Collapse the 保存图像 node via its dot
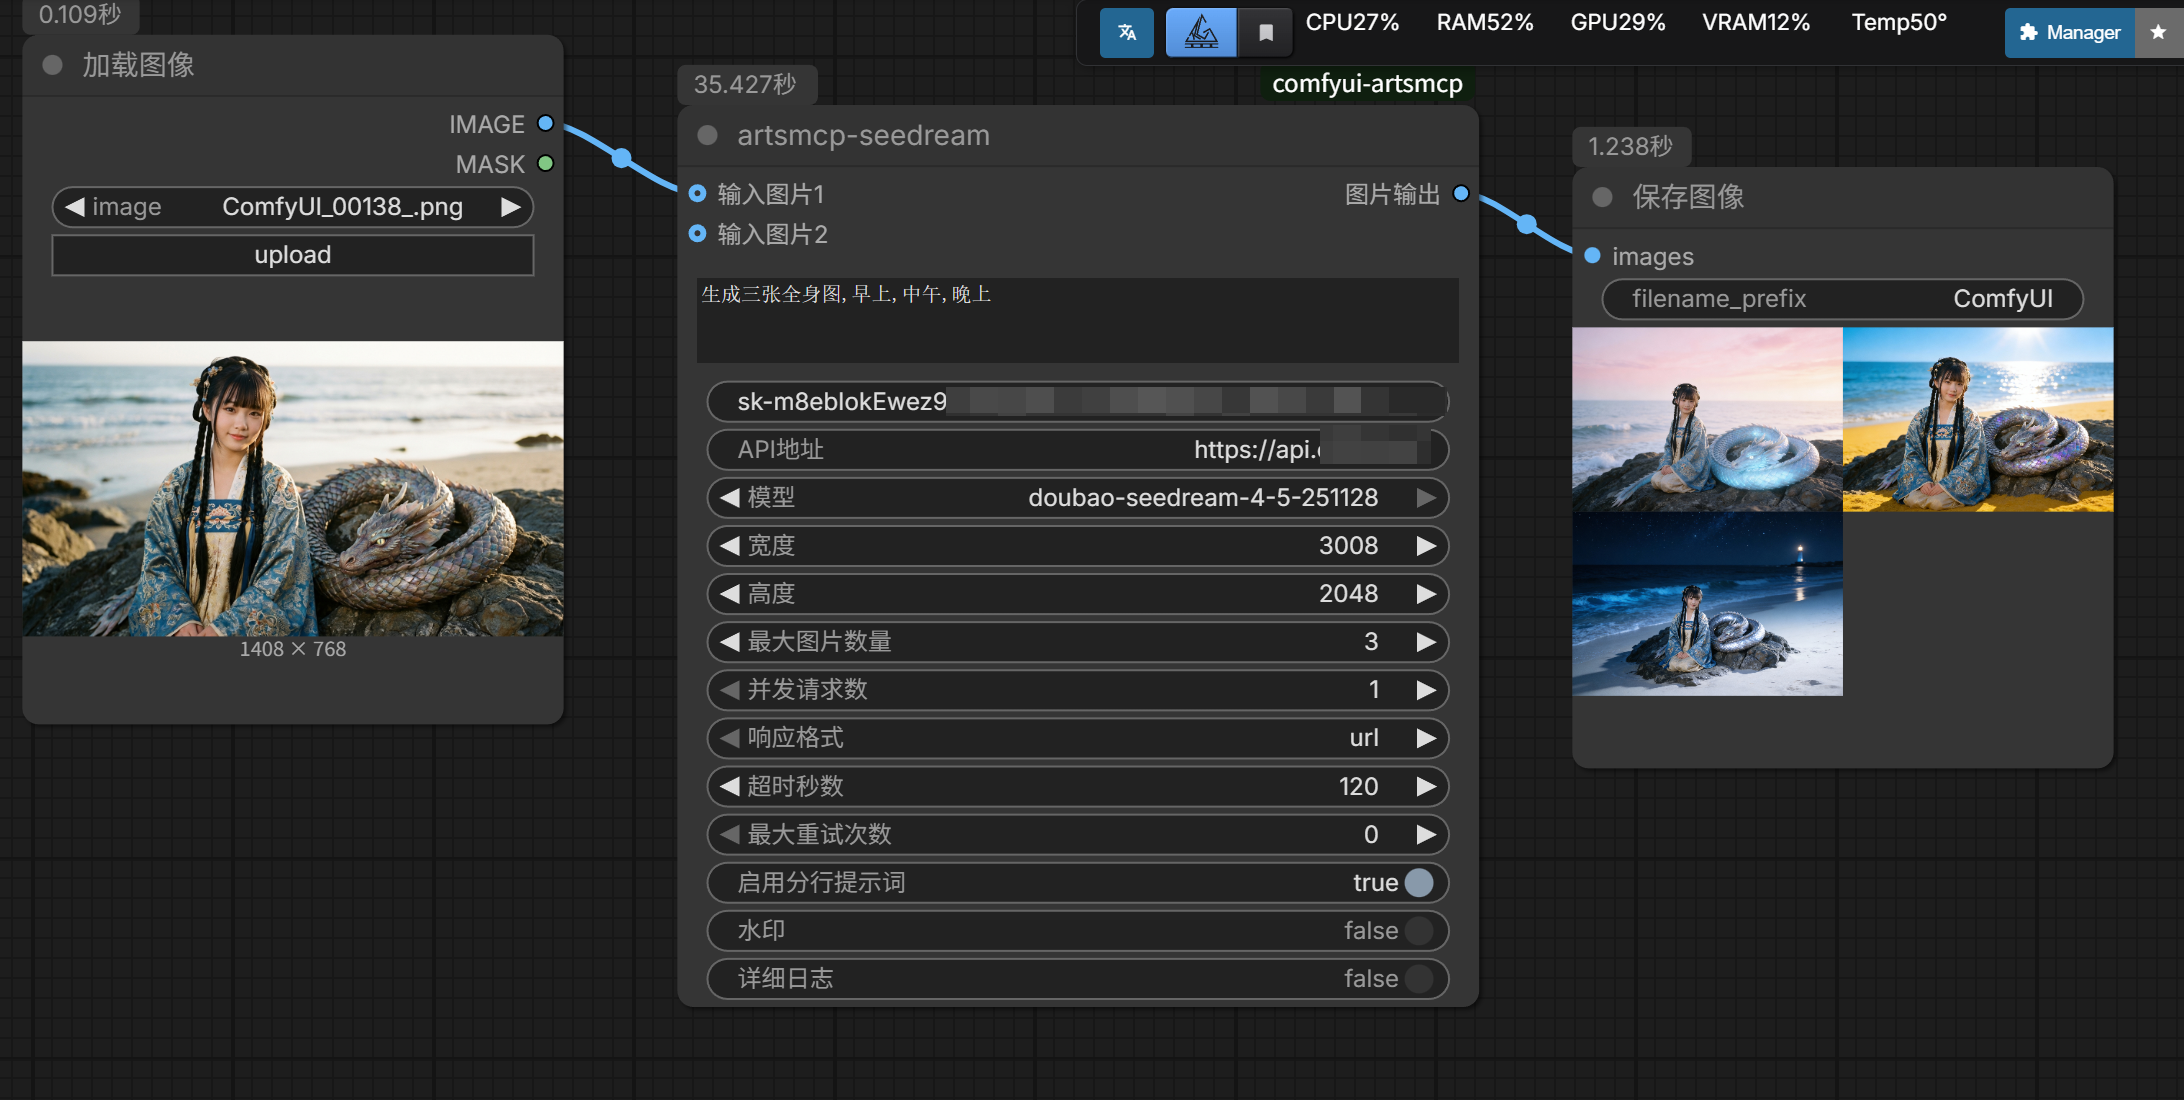2184x1100 pixels. tap(1602, 197)
